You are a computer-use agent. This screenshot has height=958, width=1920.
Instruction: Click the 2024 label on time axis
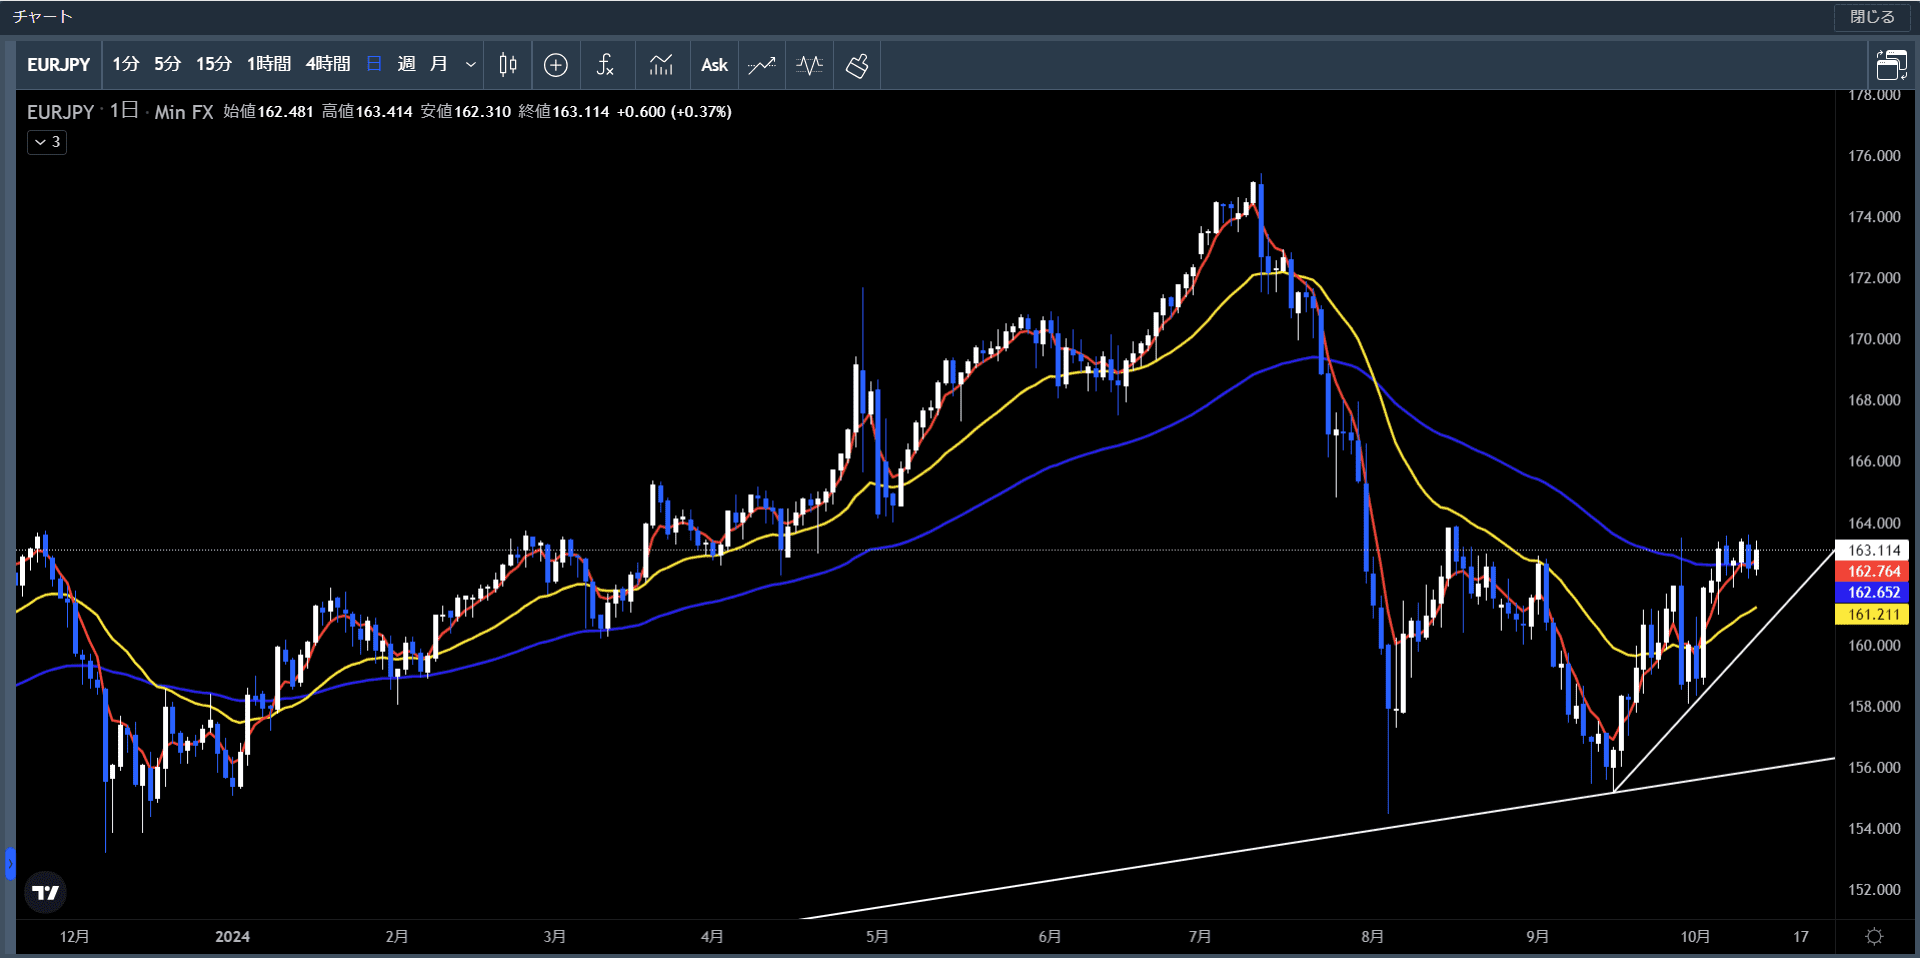(x=232, y=937)
